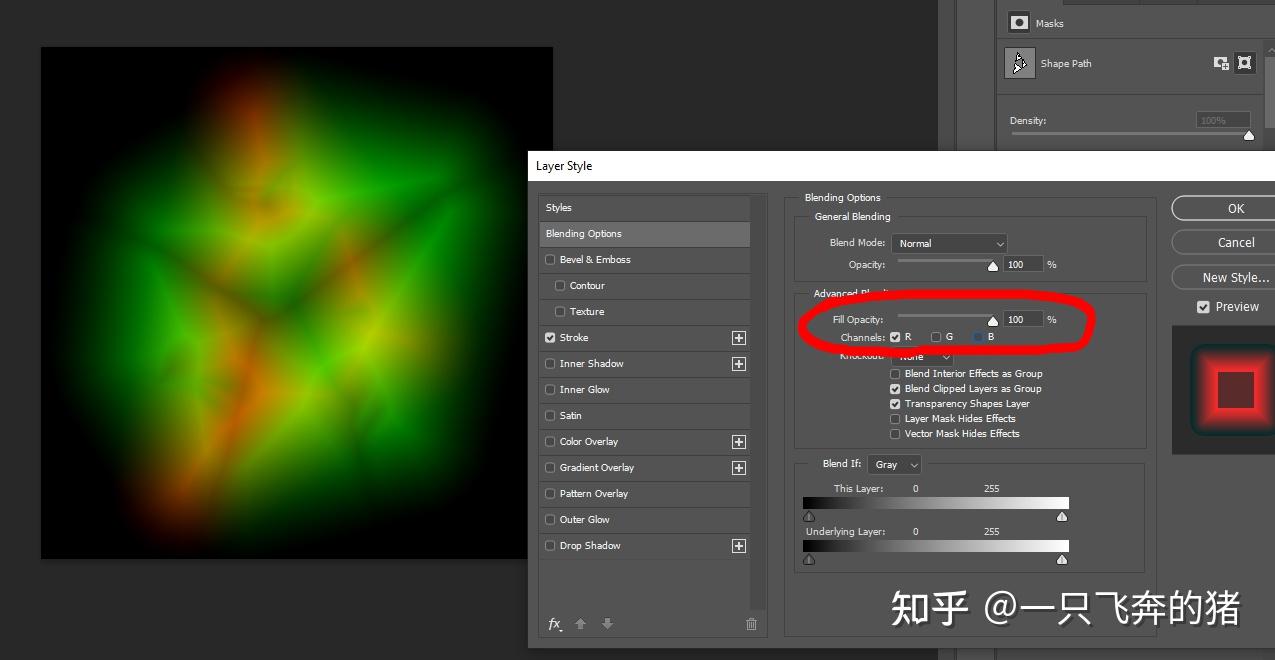Click the trash icon to delete effect

[750, 623]
